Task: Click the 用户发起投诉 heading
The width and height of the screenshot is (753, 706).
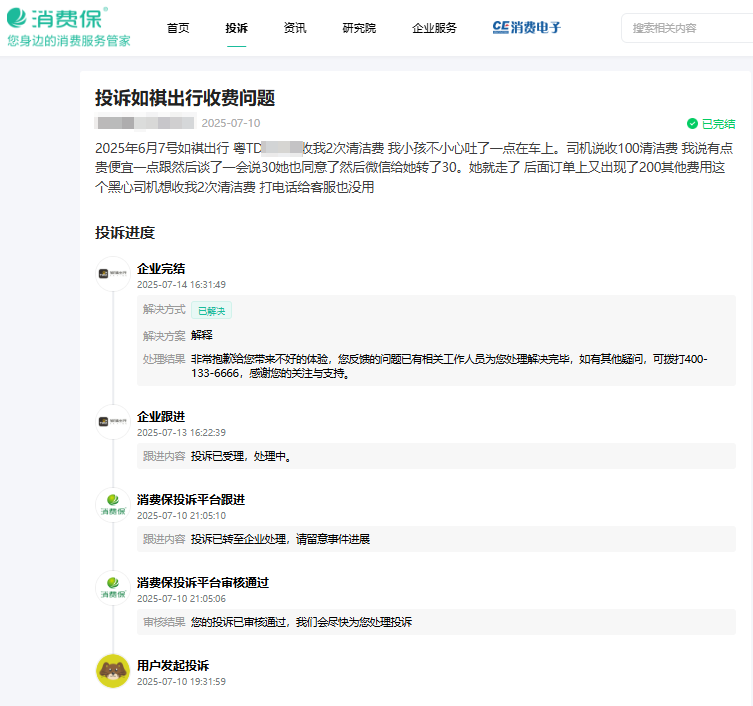Action: [x=173, y=666]
